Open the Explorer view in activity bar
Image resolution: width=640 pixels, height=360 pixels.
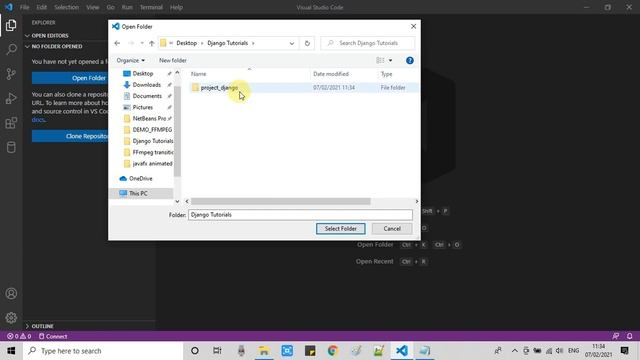[11, 25]
